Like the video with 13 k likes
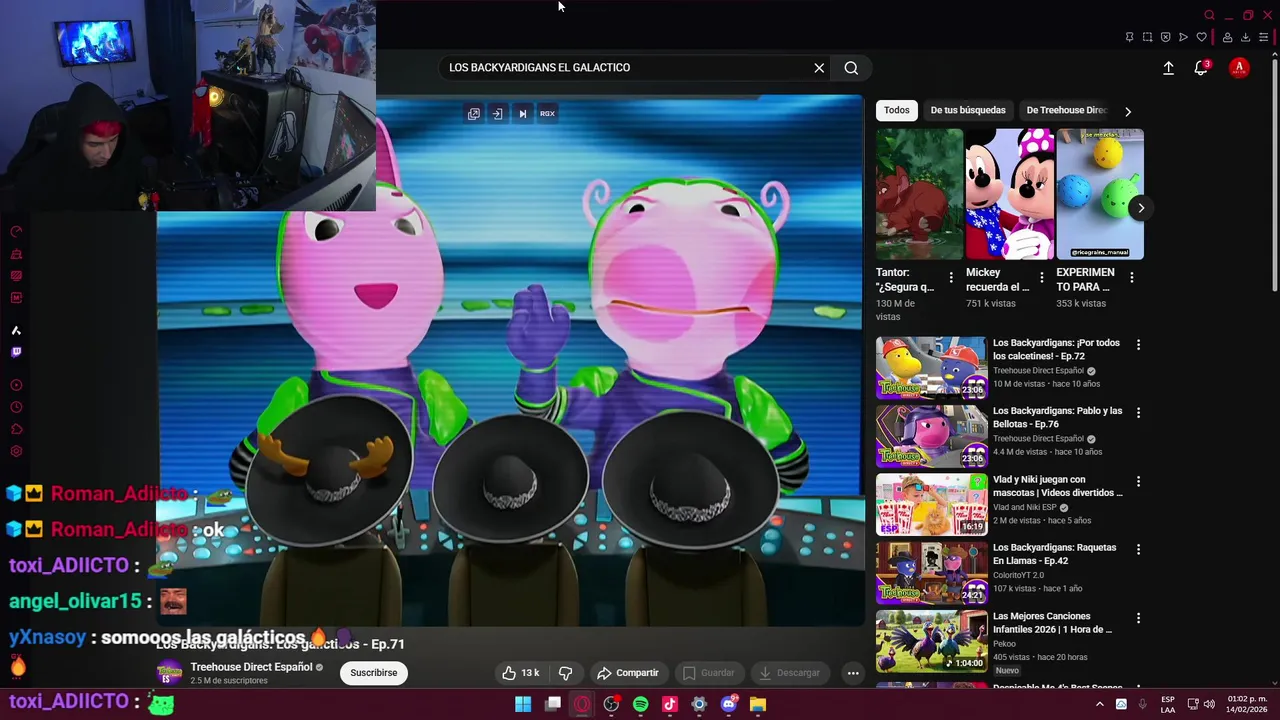This screenshot has width=1280, height=720. pyautogui.click(x=520, y=673)
